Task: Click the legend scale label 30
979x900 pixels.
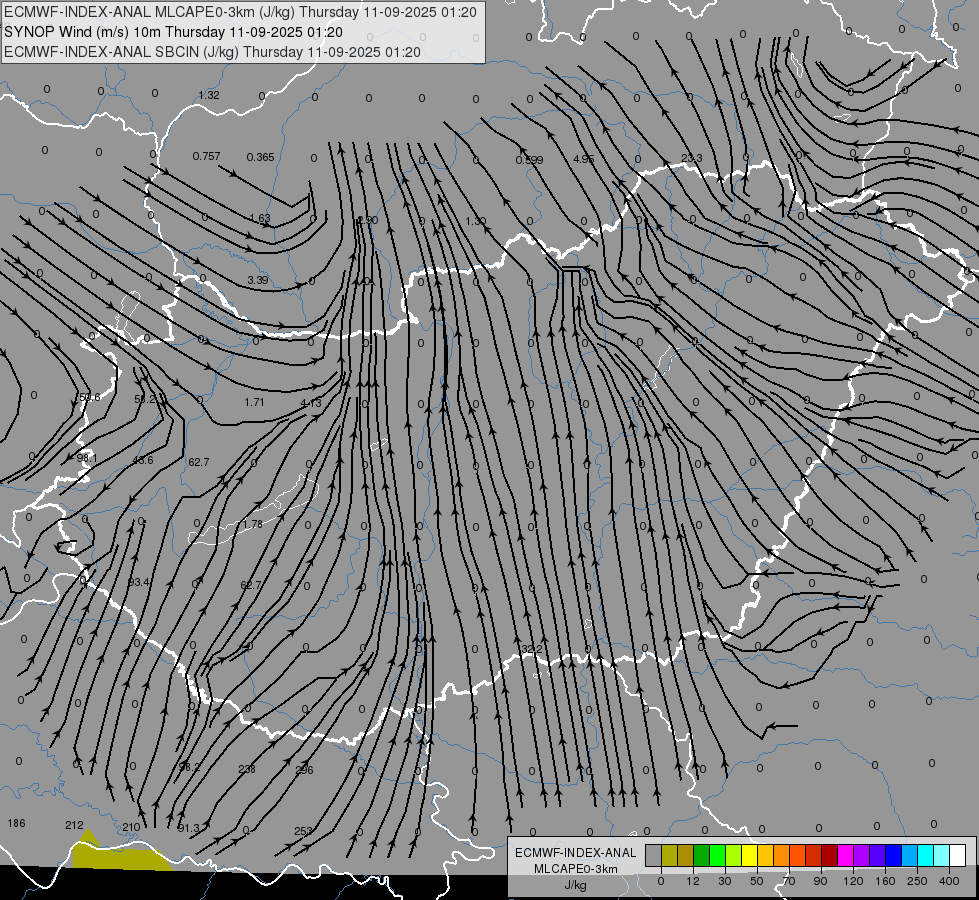Action: (x=725, y=881)
